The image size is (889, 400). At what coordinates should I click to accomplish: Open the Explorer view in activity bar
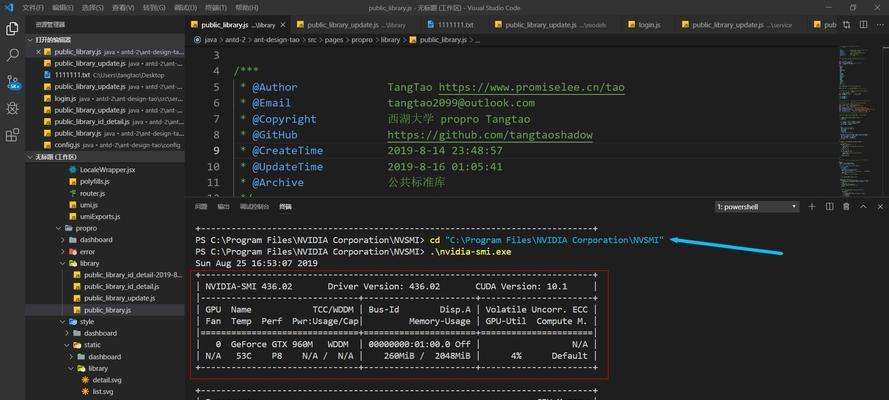12,29
